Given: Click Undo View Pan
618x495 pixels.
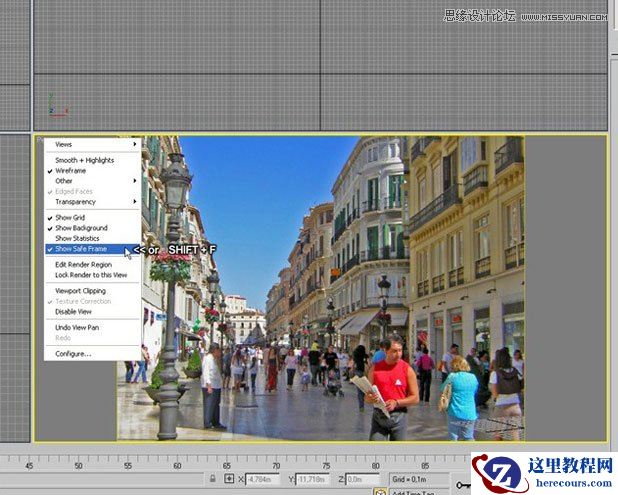Looking at the screenshot, I should [93, 328].
